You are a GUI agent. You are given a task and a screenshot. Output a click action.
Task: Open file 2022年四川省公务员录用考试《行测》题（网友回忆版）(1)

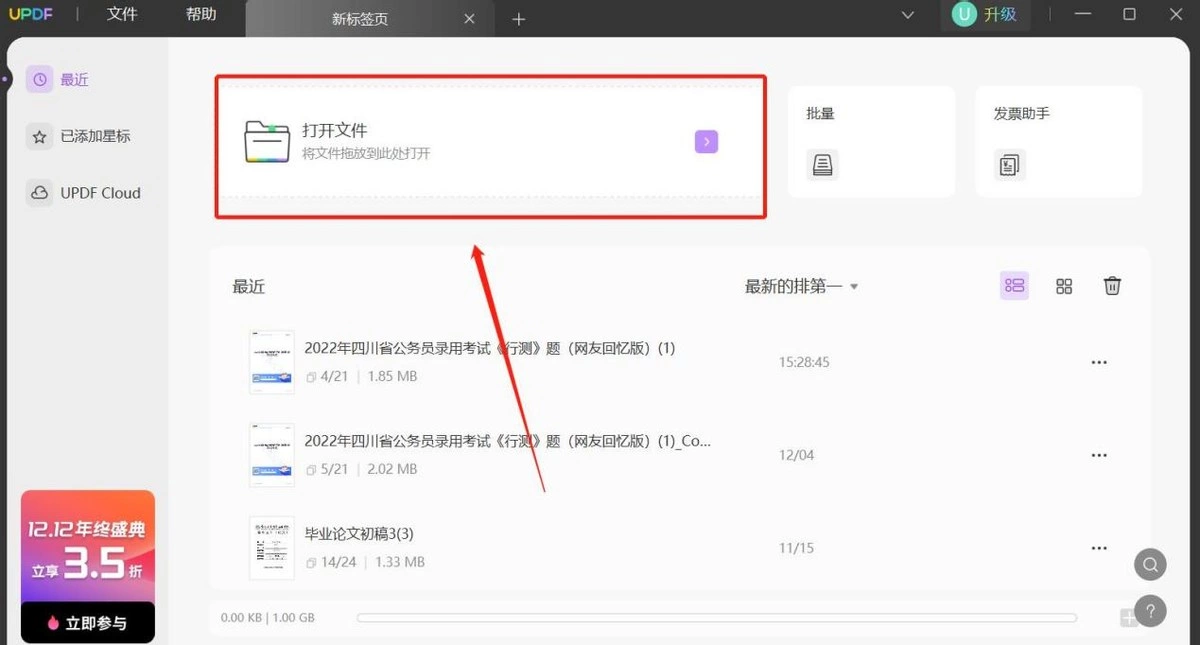click(490, 348)
